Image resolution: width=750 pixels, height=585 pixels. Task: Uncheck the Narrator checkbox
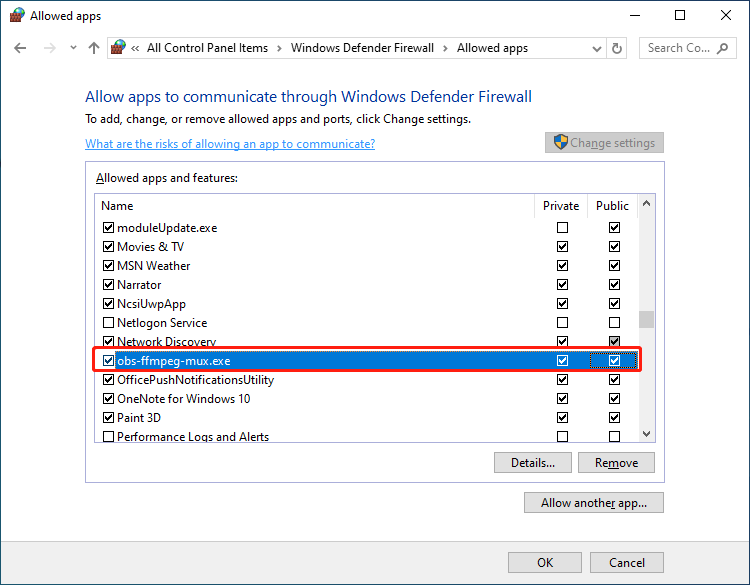[109, 285]
